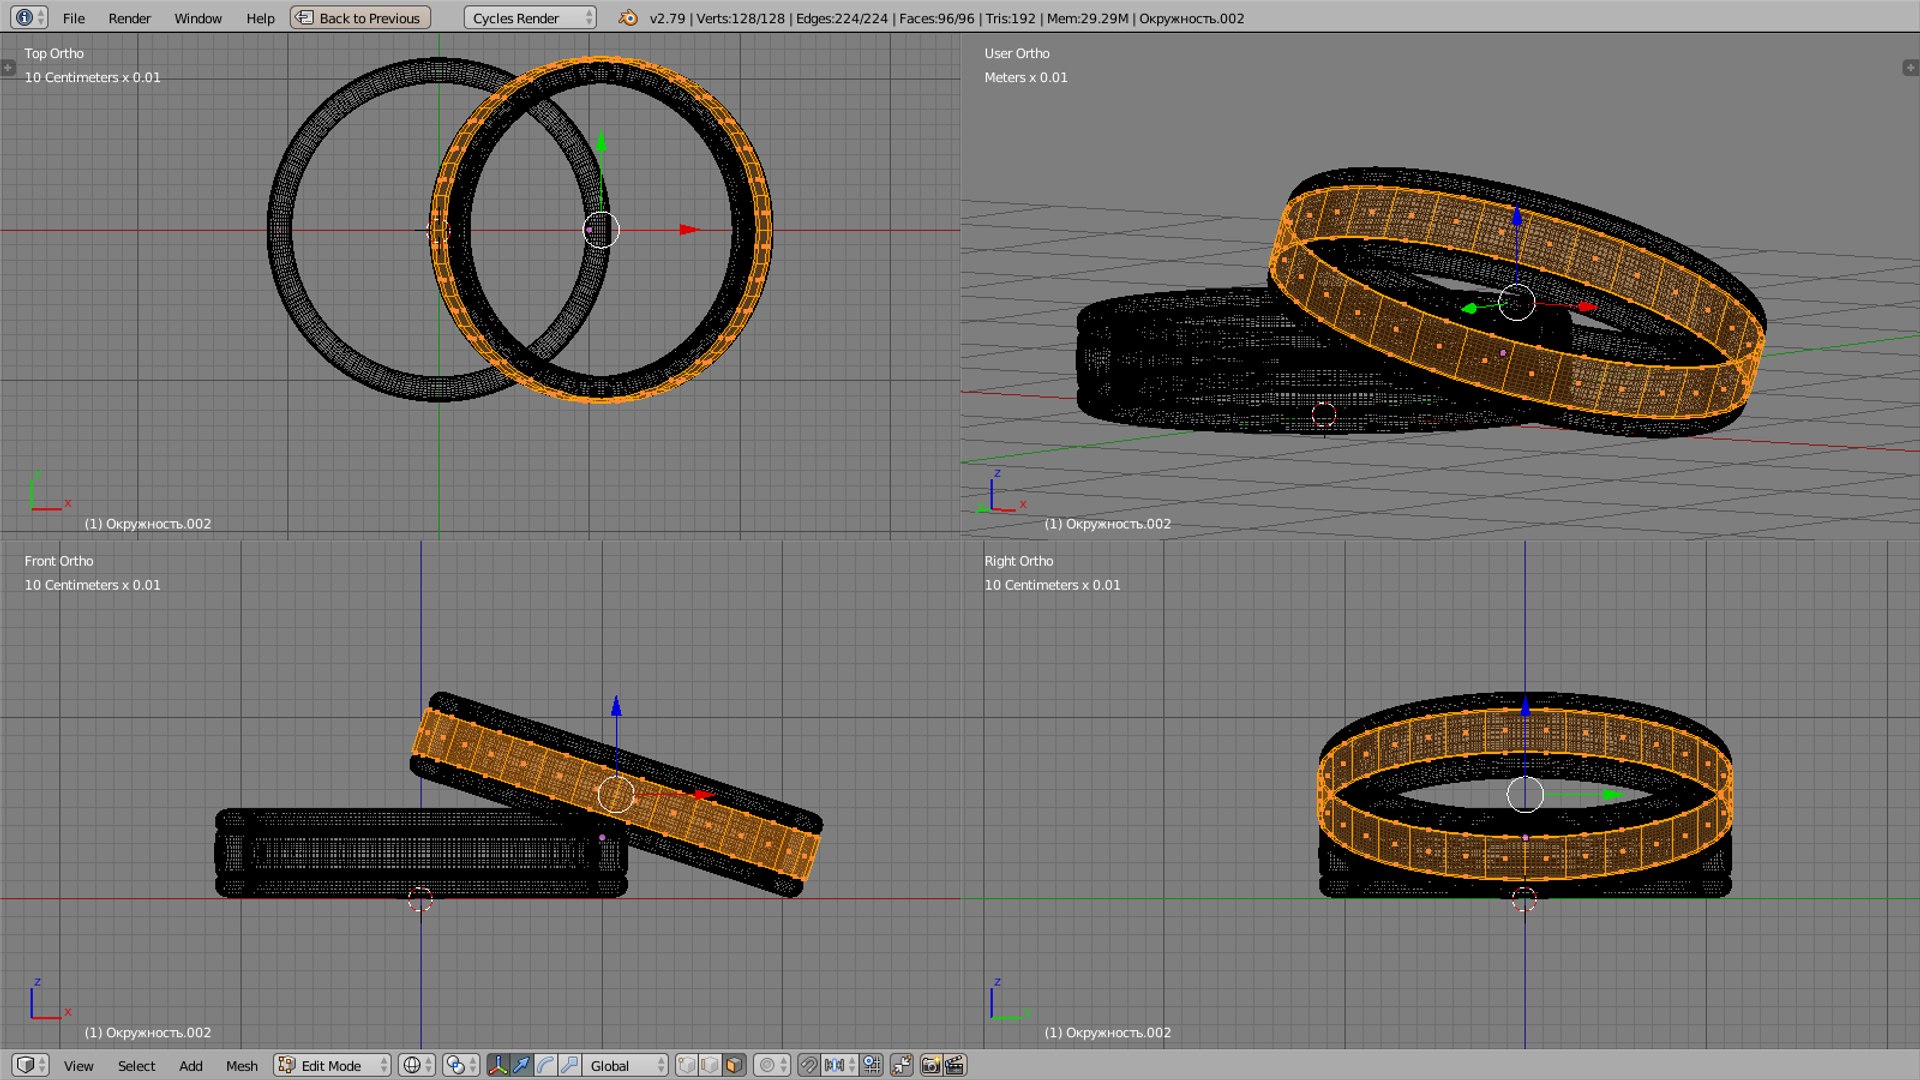Toggle the 3D manipulator widget icon

coord(497,1065)
